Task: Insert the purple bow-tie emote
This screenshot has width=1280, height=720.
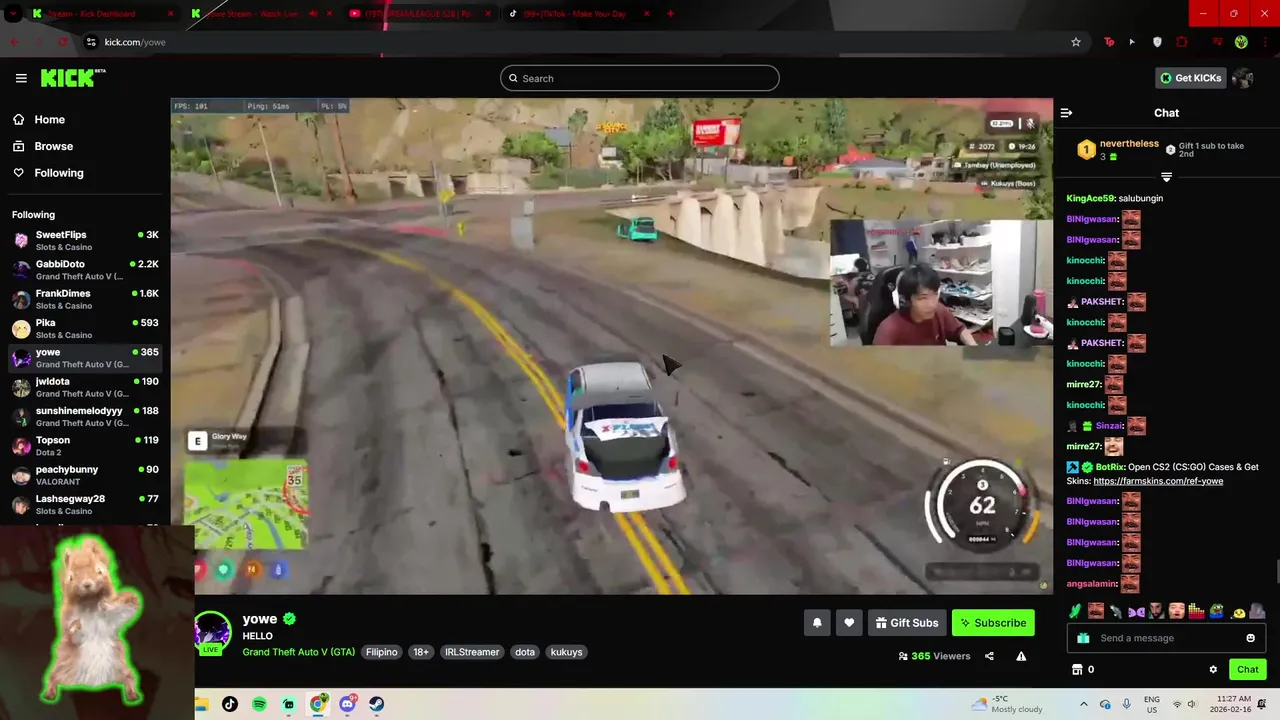Action: (1136, 611)
